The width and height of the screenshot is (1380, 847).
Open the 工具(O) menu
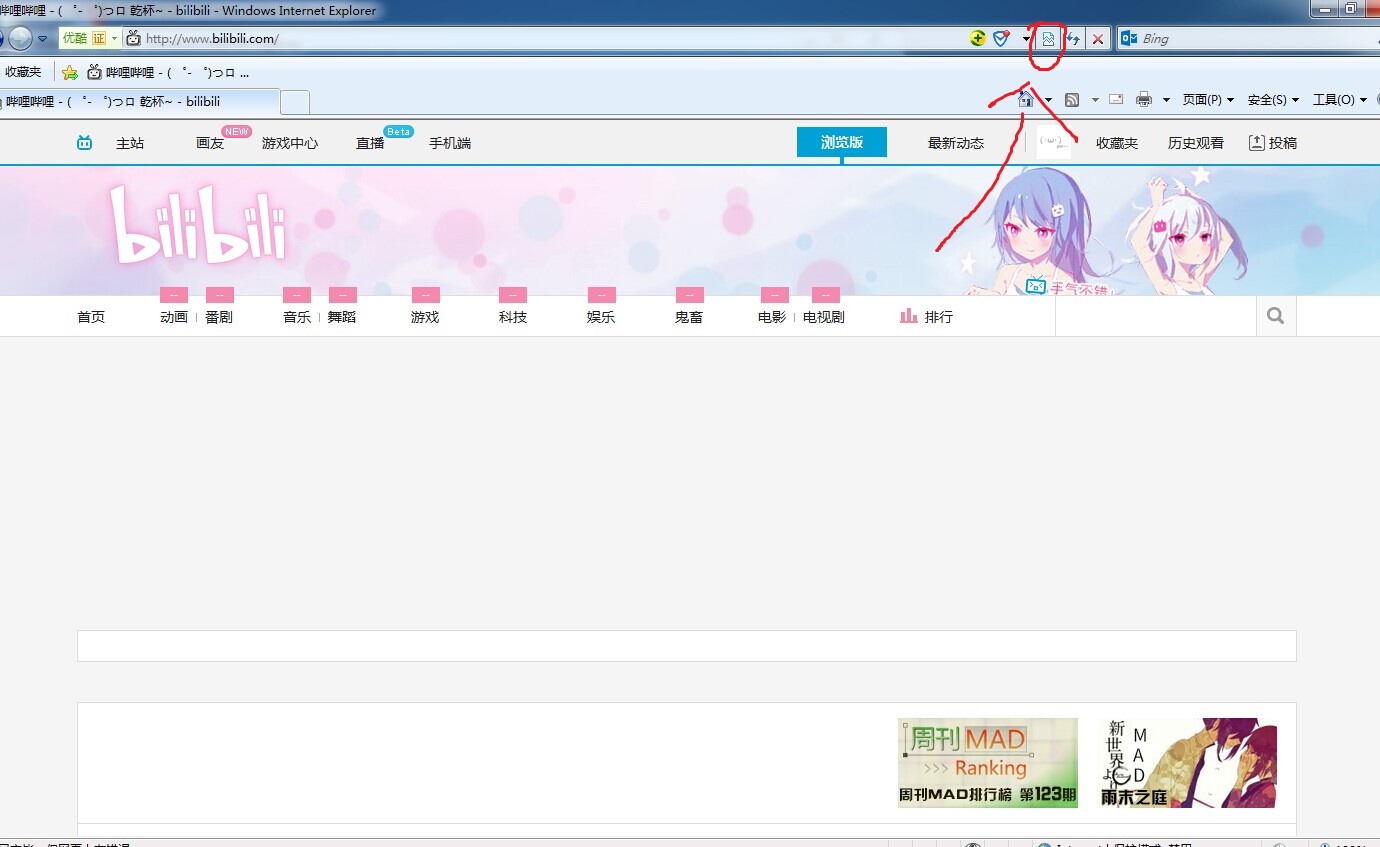tap(1340, 100)
